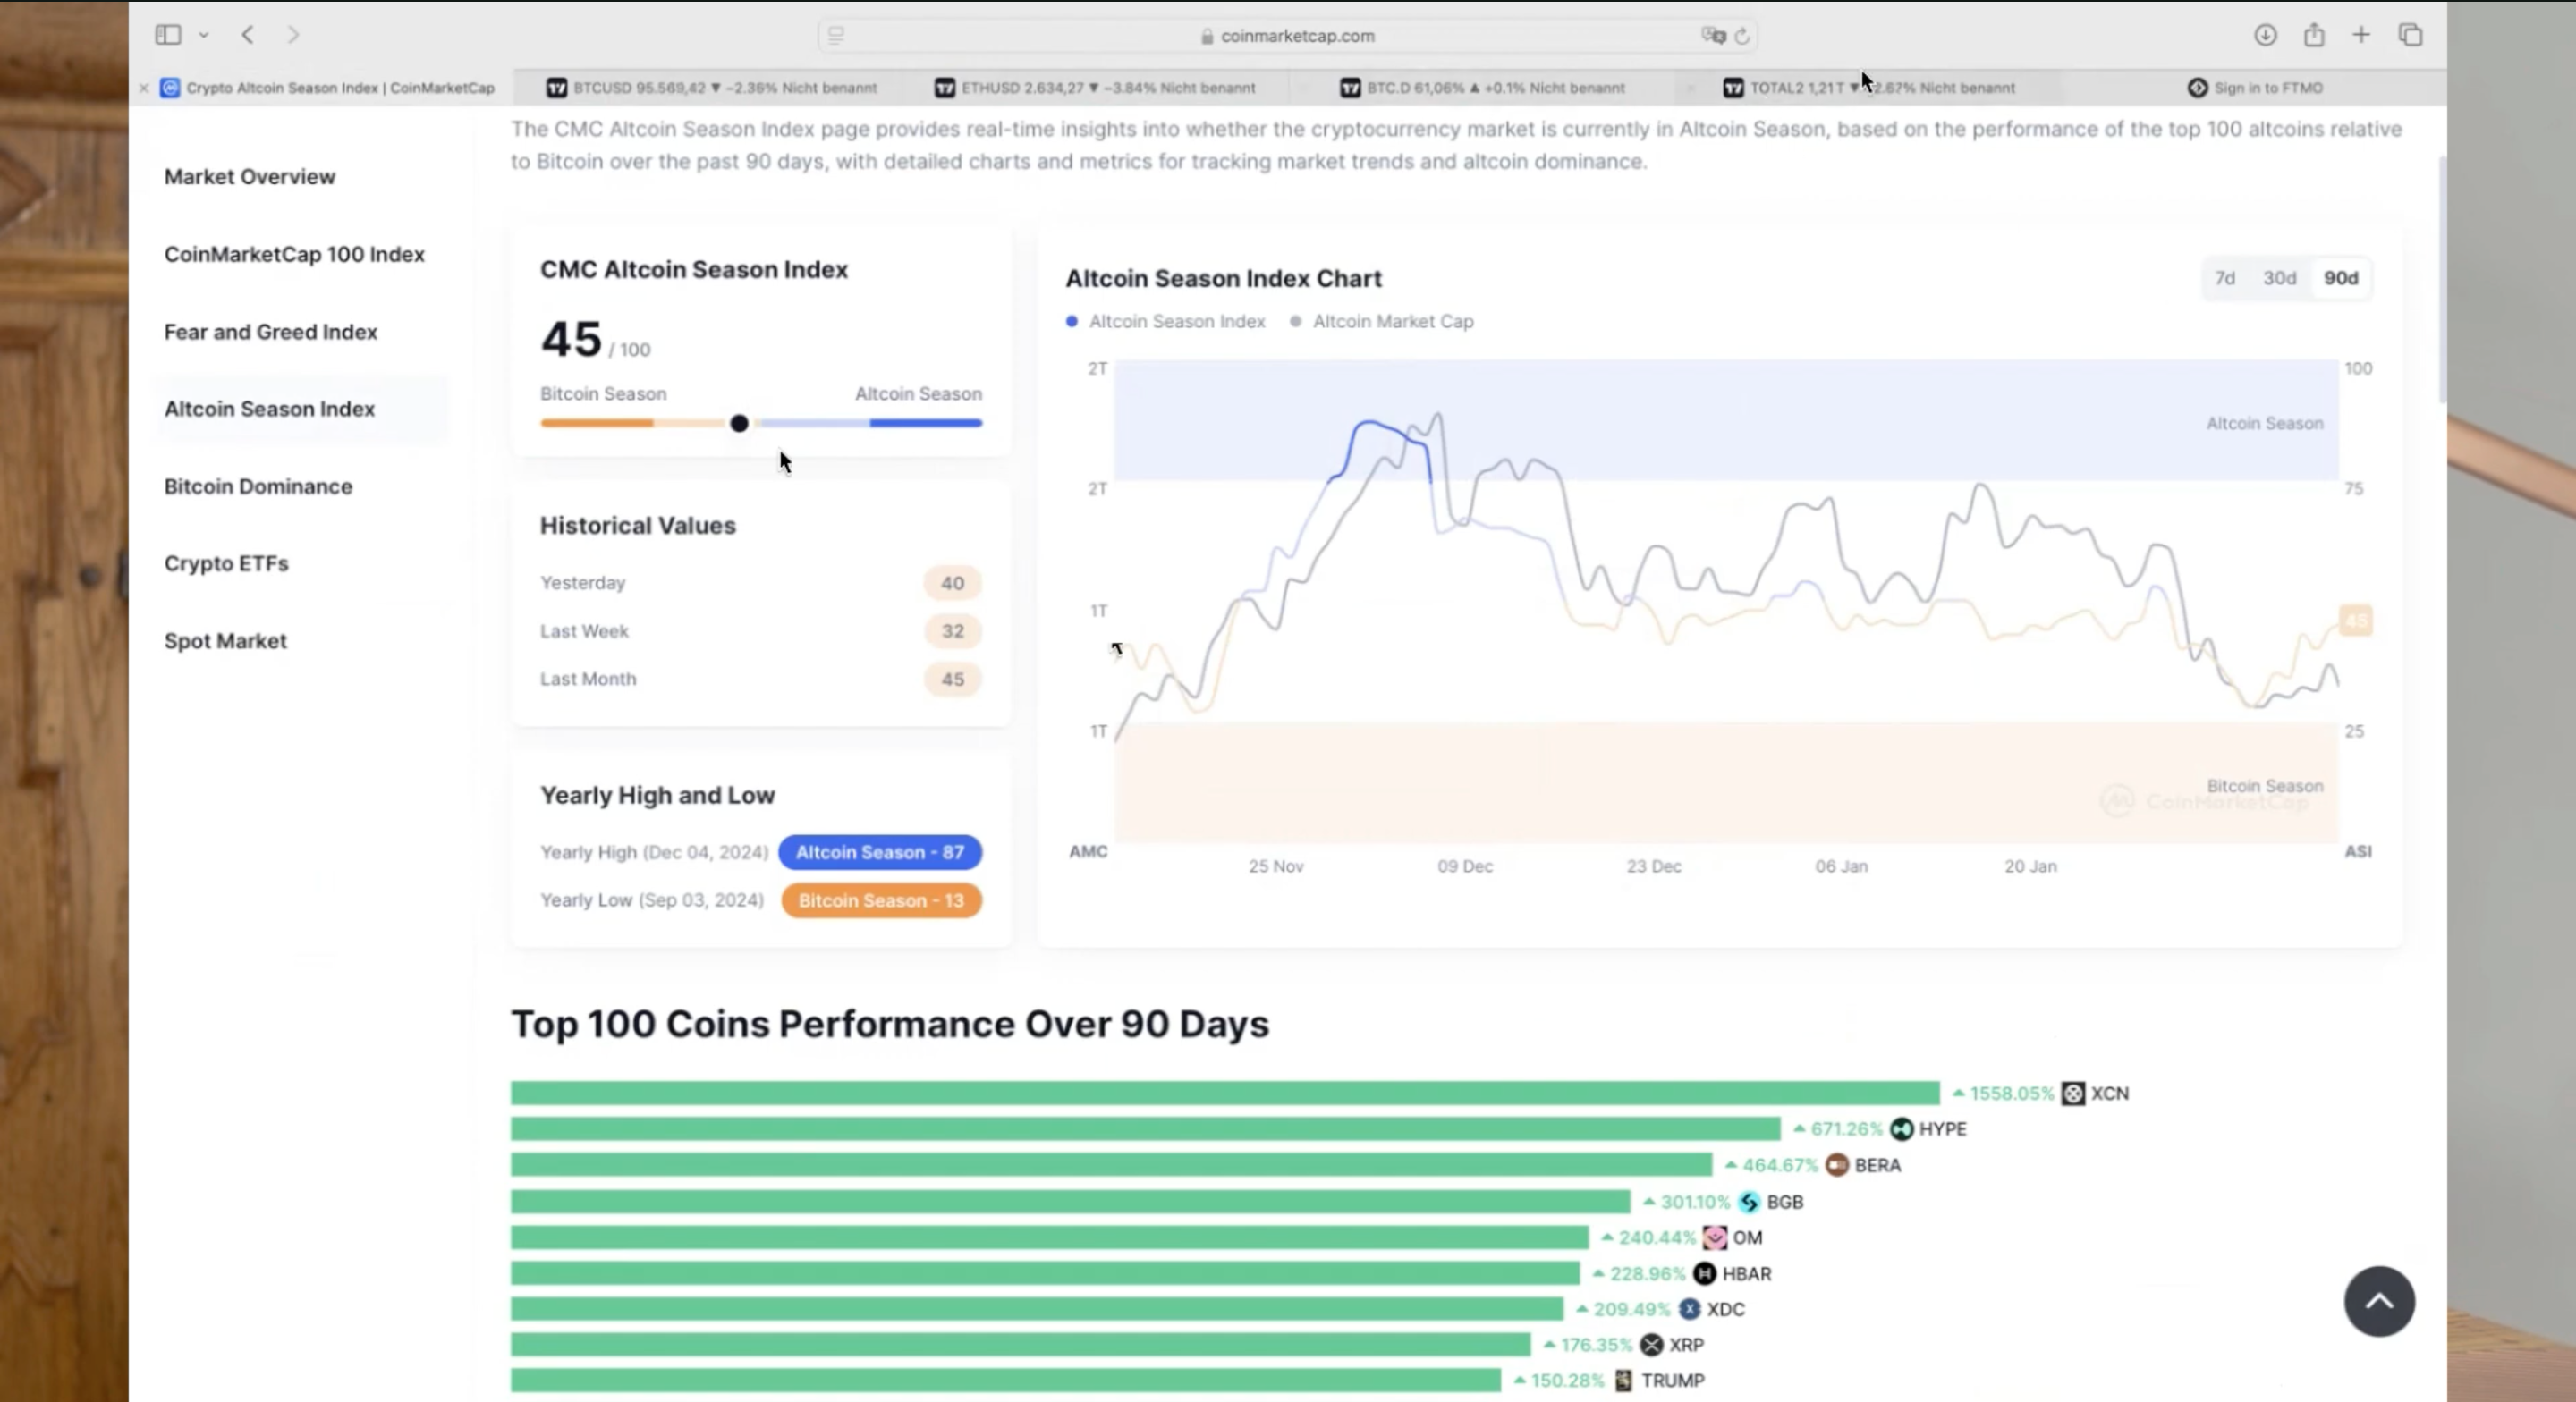2576x1402 pixels.
Task: Open Bitcoin Dominance in sidebar
Action: (x=258, y=486)
